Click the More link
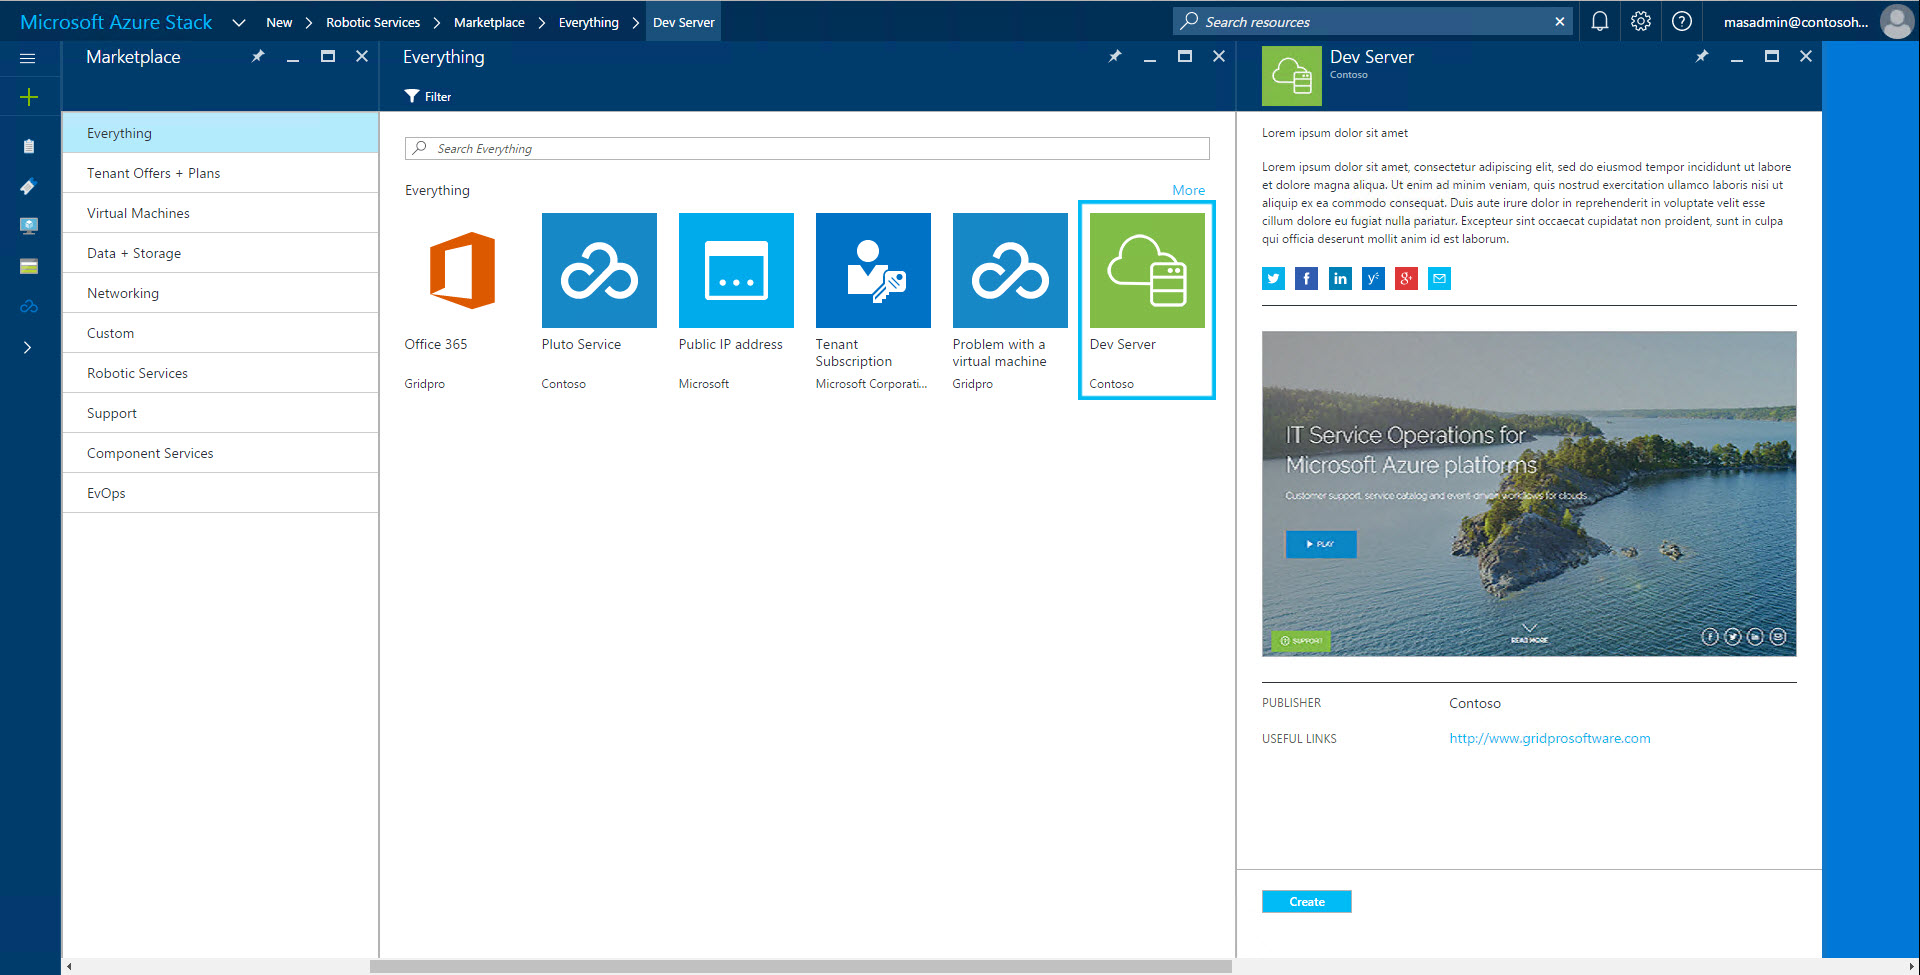 [1188, 190]
